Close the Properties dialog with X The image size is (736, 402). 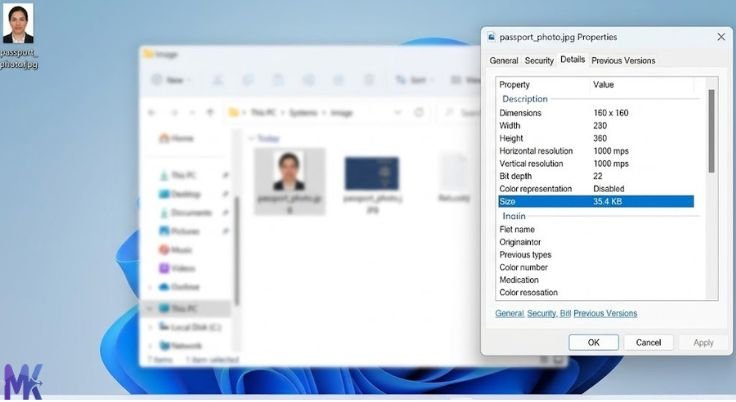721,37
